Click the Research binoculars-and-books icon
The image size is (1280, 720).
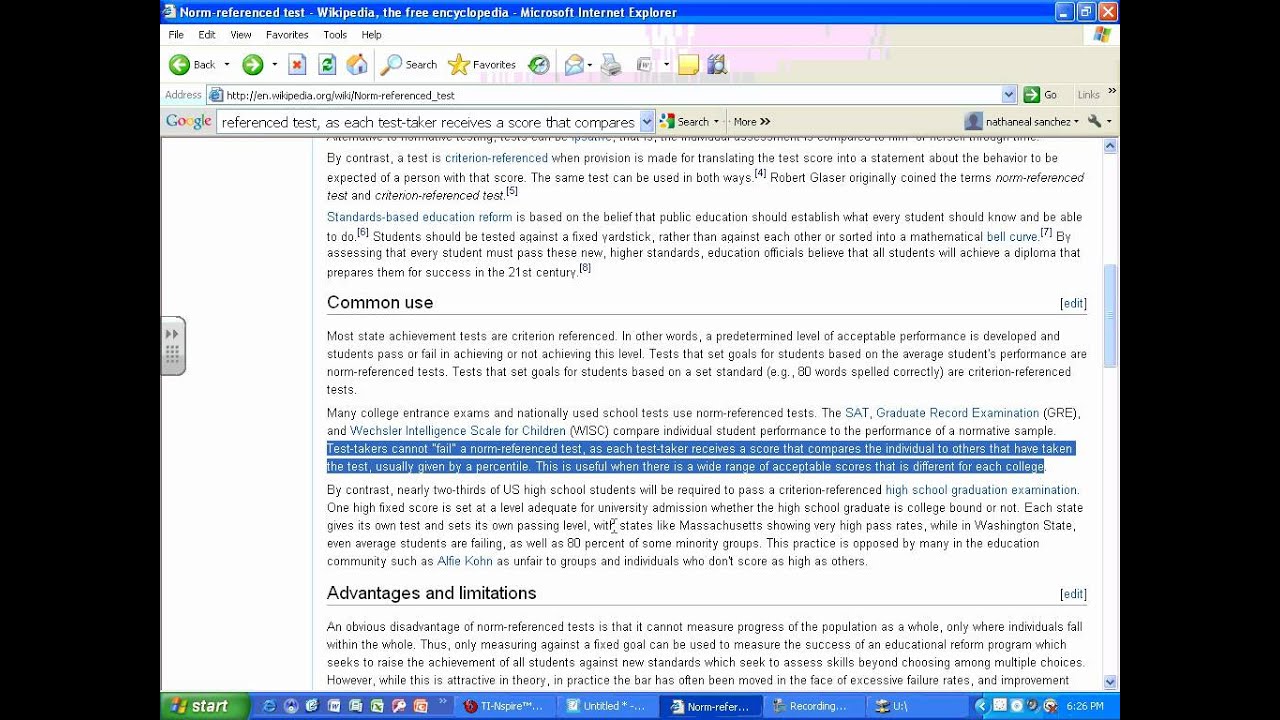[717, 65]
